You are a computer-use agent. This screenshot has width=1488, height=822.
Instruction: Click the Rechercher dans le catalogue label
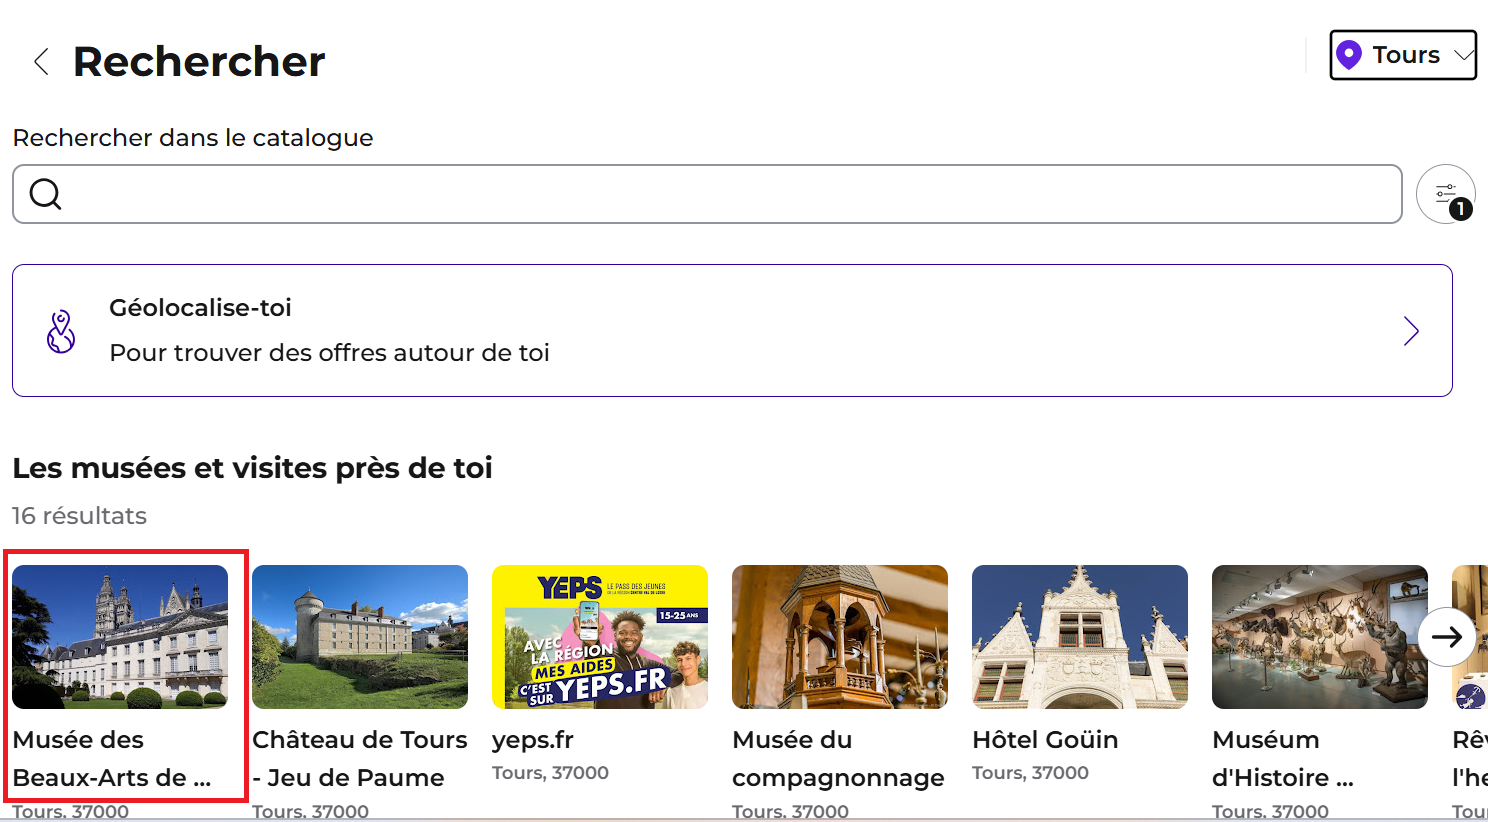point(193,138)
